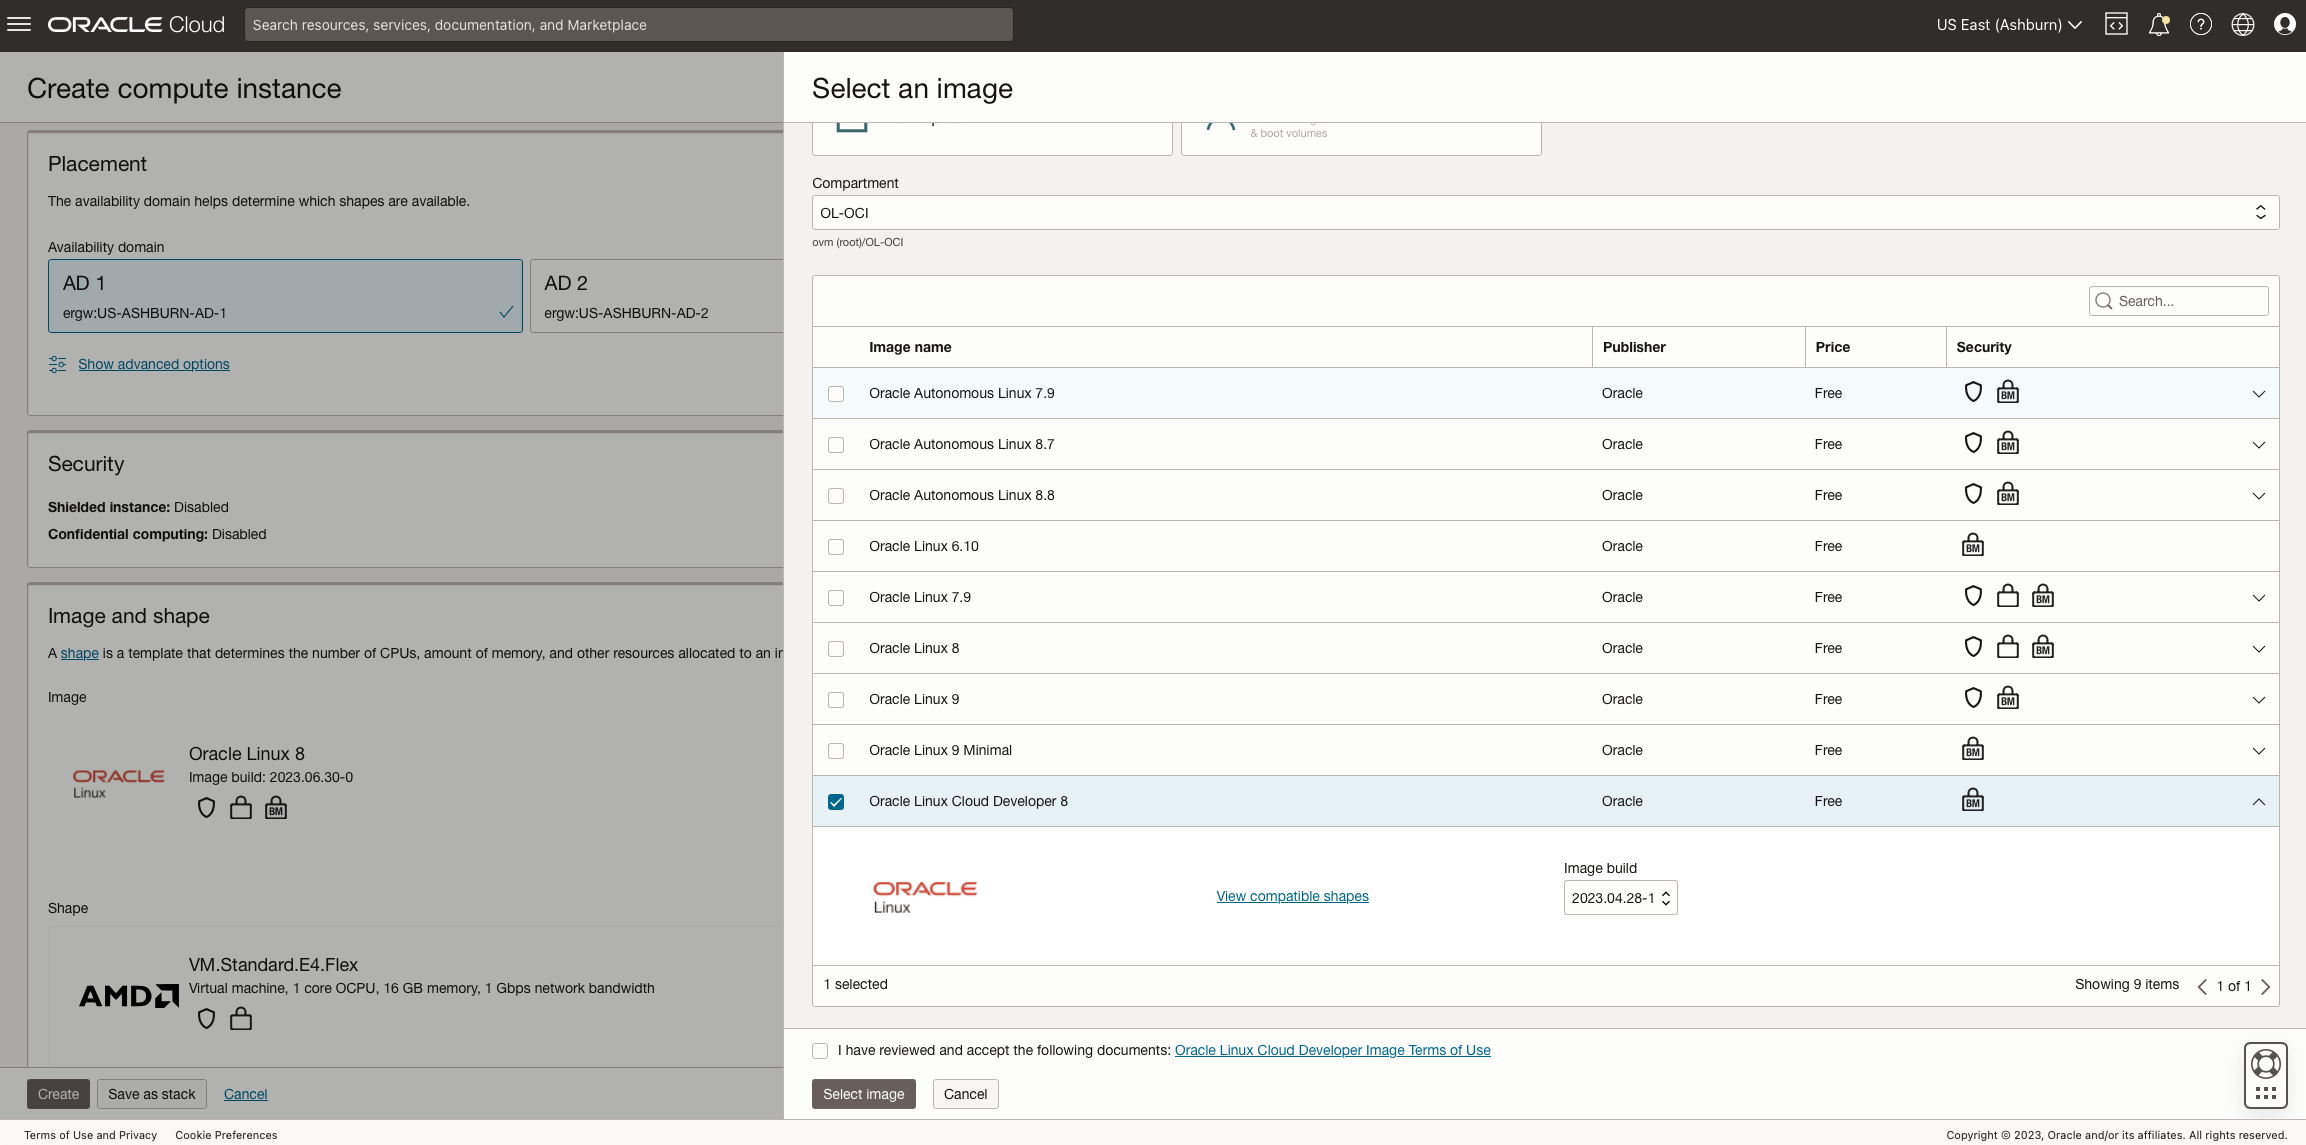Screen dimensions: 2306x1145
Task: Open the US East (Ashburn) region menu
Action: 2006,24
